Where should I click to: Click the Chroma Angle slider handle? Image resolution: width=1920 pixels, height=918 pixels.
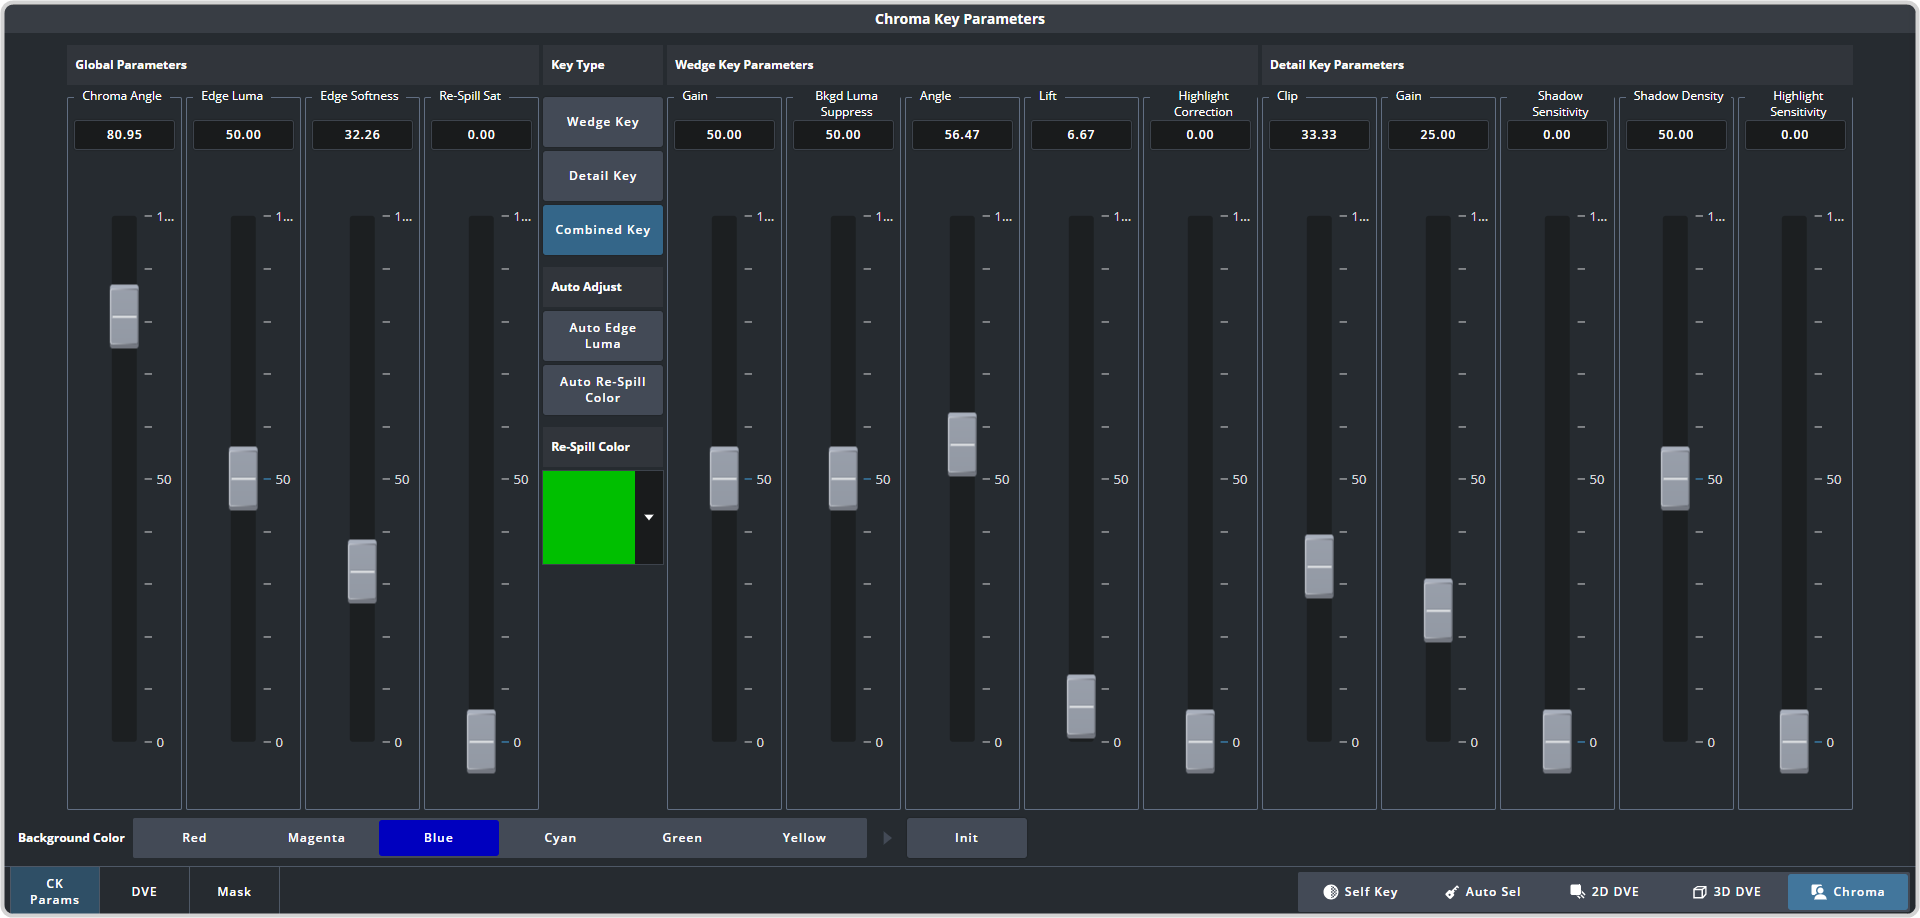(x=124, y=316)
